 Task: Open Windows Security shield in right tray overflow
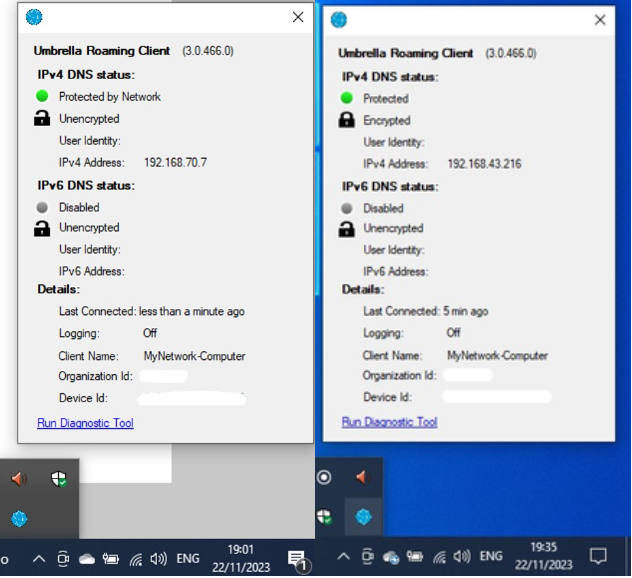324,517
